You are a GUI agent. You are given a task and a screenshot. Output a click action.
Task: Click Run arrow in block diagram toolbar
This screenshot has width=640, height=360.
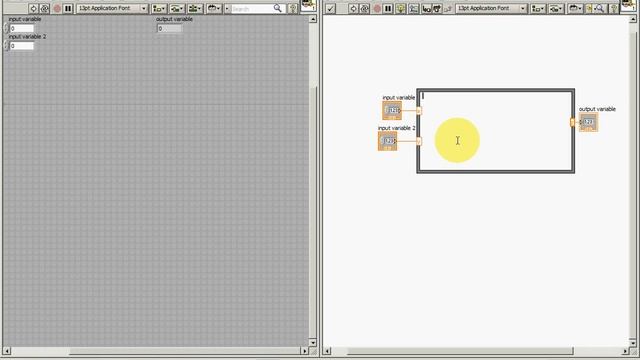[x=353, y=8]
